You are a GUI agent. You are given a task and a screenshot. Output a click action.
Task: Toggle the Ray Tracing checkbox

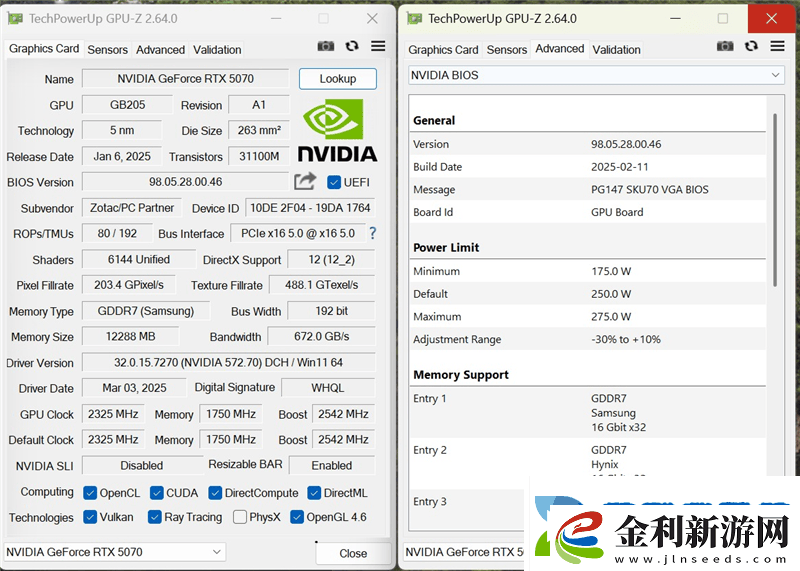(155, 517)
